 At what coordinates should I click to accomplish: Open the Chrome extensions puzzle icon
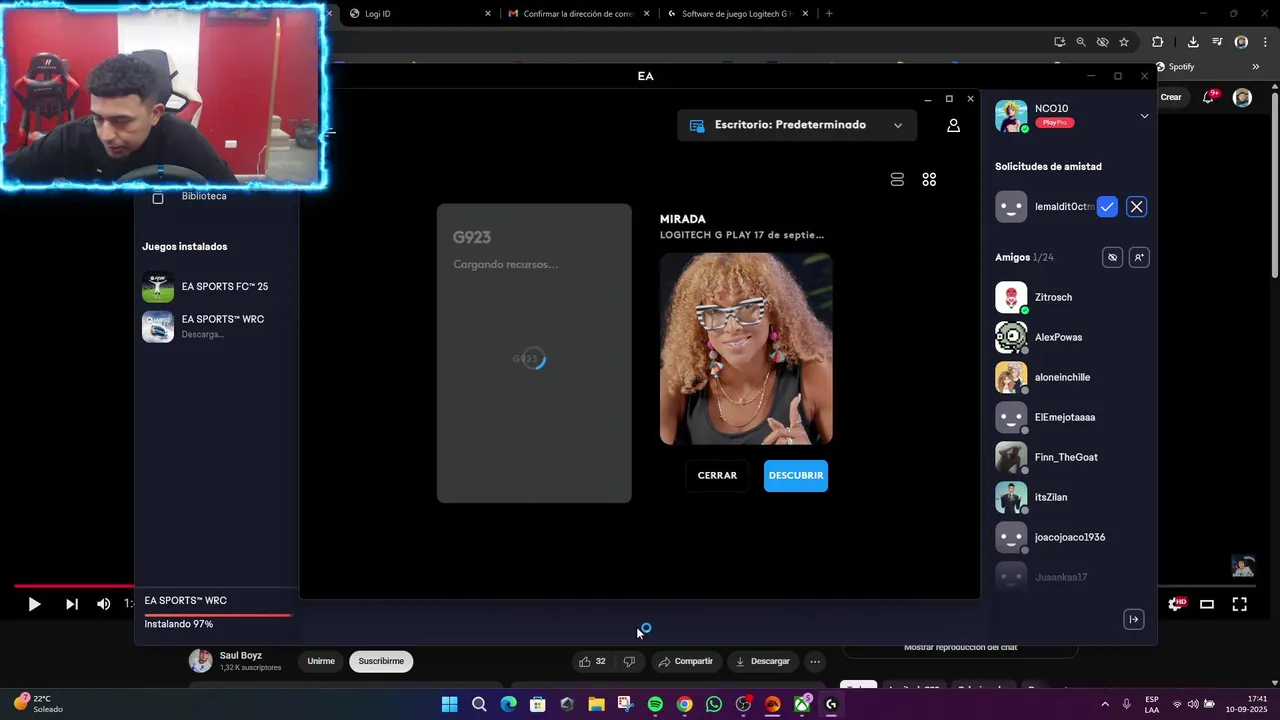[1157, 42]
